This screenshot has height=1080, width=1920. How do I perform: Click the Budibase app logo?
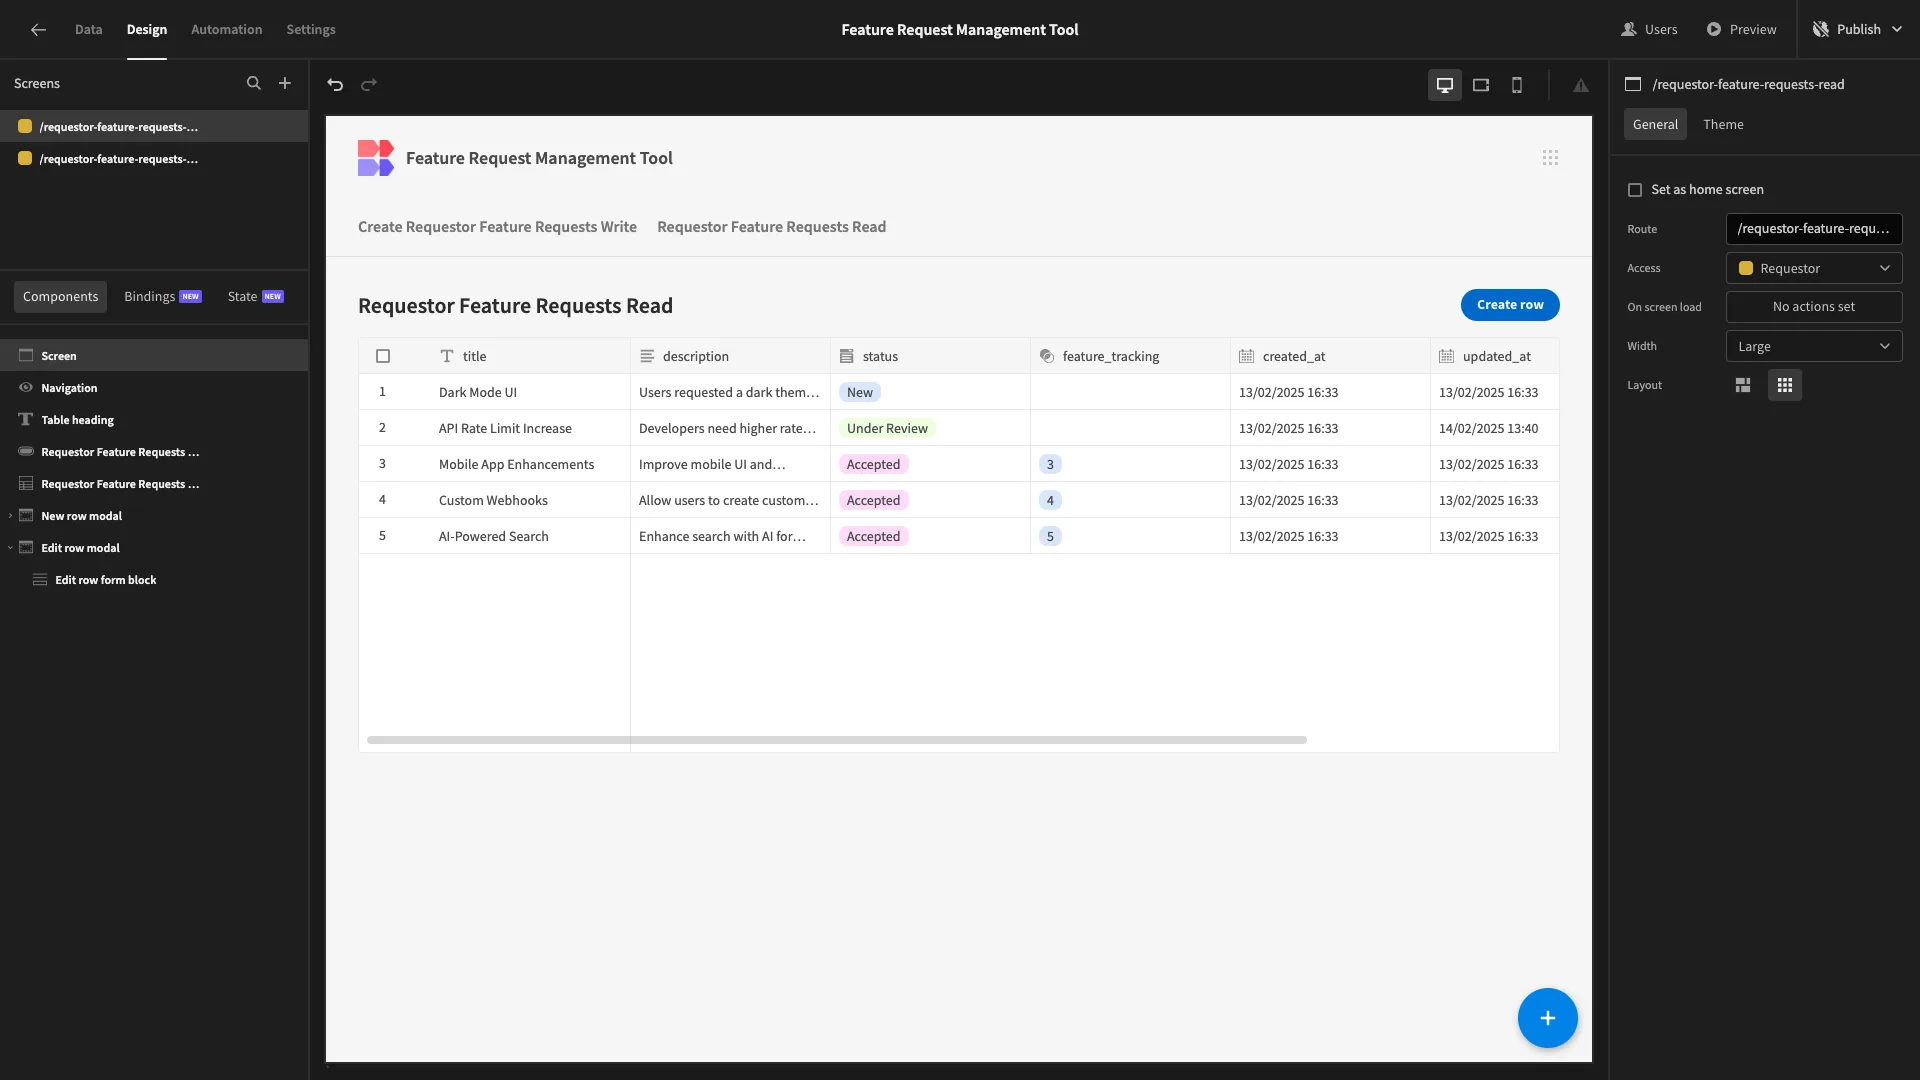click(376, 158)
